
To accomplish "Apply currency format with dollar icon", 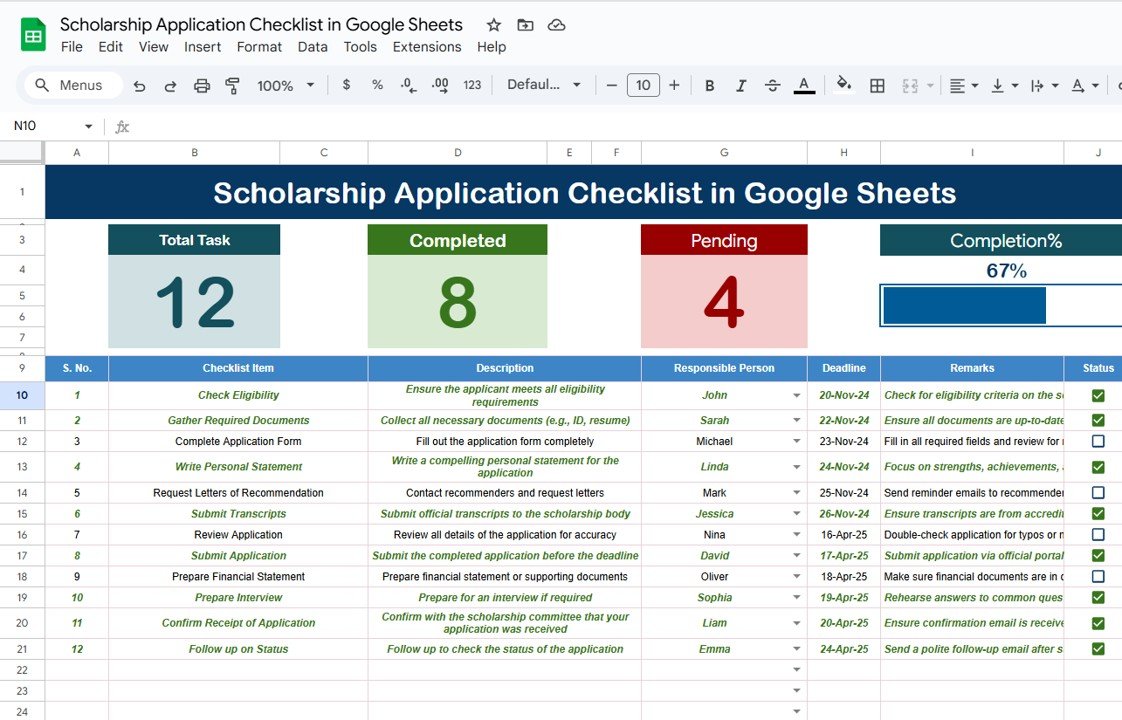I will pos(346,85).
